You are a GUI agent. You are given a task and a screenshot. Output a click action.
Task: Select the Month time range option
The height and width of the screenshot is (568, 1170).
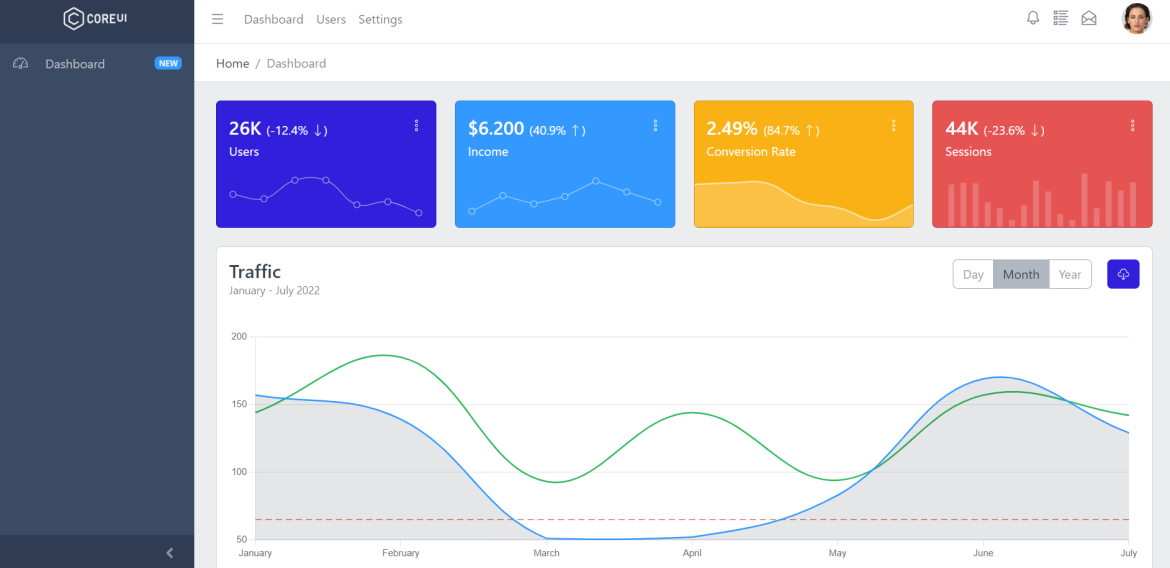pos(1021,274)
